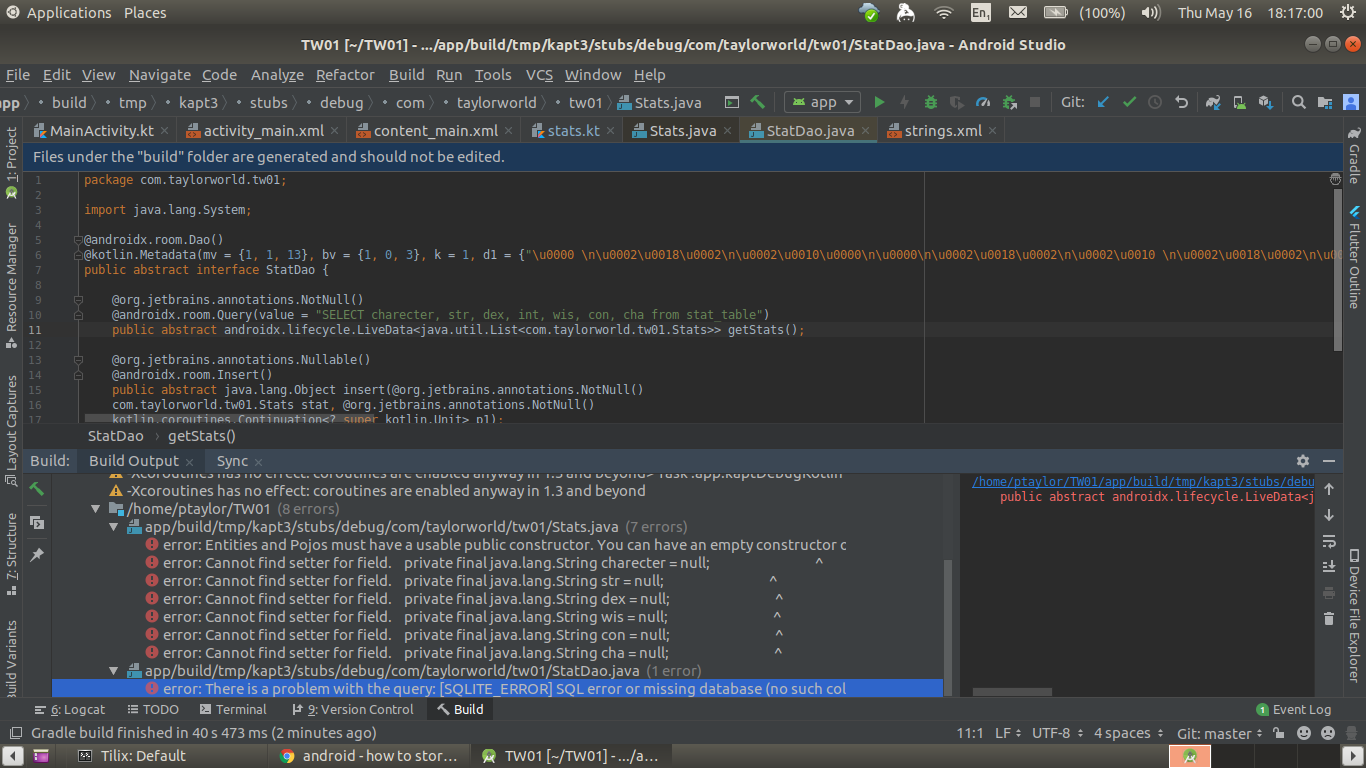The image size is (1366, 768).
Task: Click the Search Everywhere magnifier
Action: (1299, 102)
